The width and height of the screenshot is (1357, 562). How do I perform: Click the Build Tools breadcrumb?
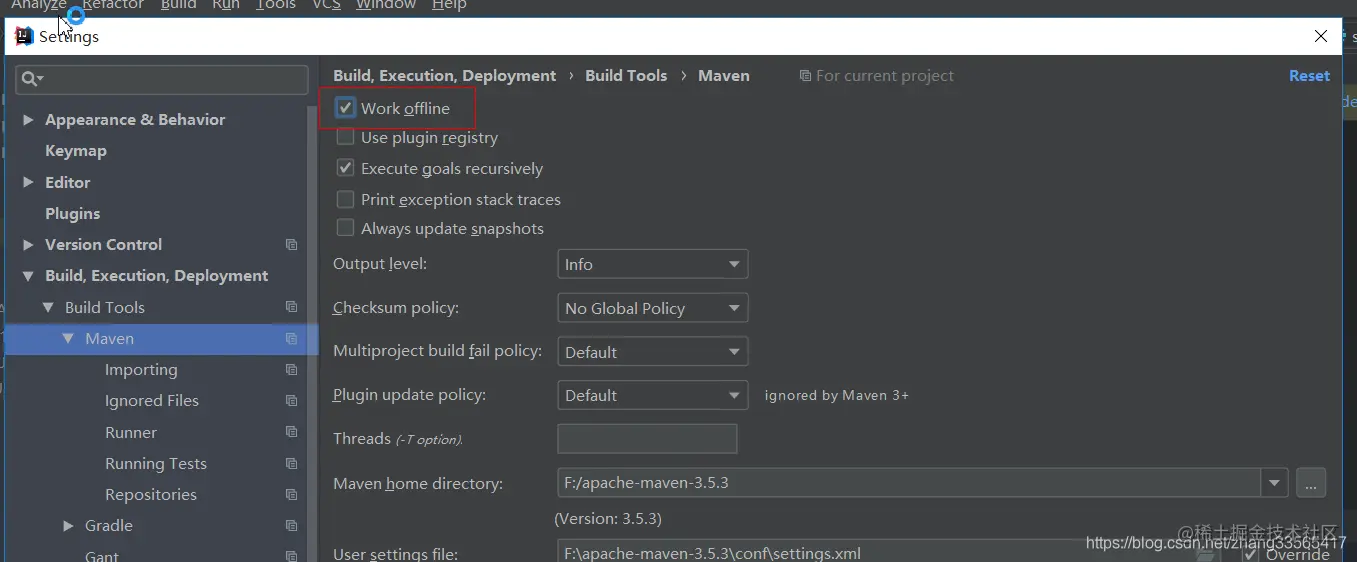point(626,76)
